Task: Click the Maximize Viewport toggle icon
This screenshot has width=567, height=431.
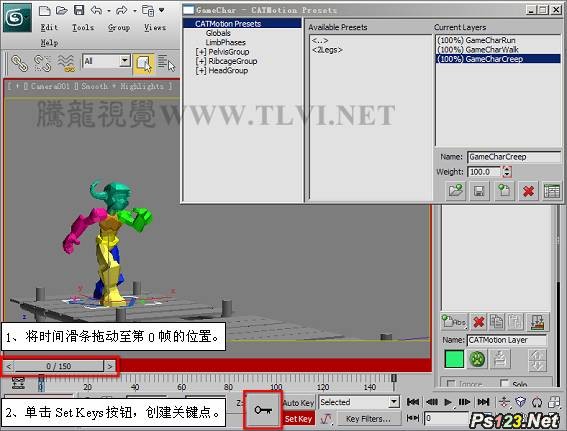Action: pos(553,402)
